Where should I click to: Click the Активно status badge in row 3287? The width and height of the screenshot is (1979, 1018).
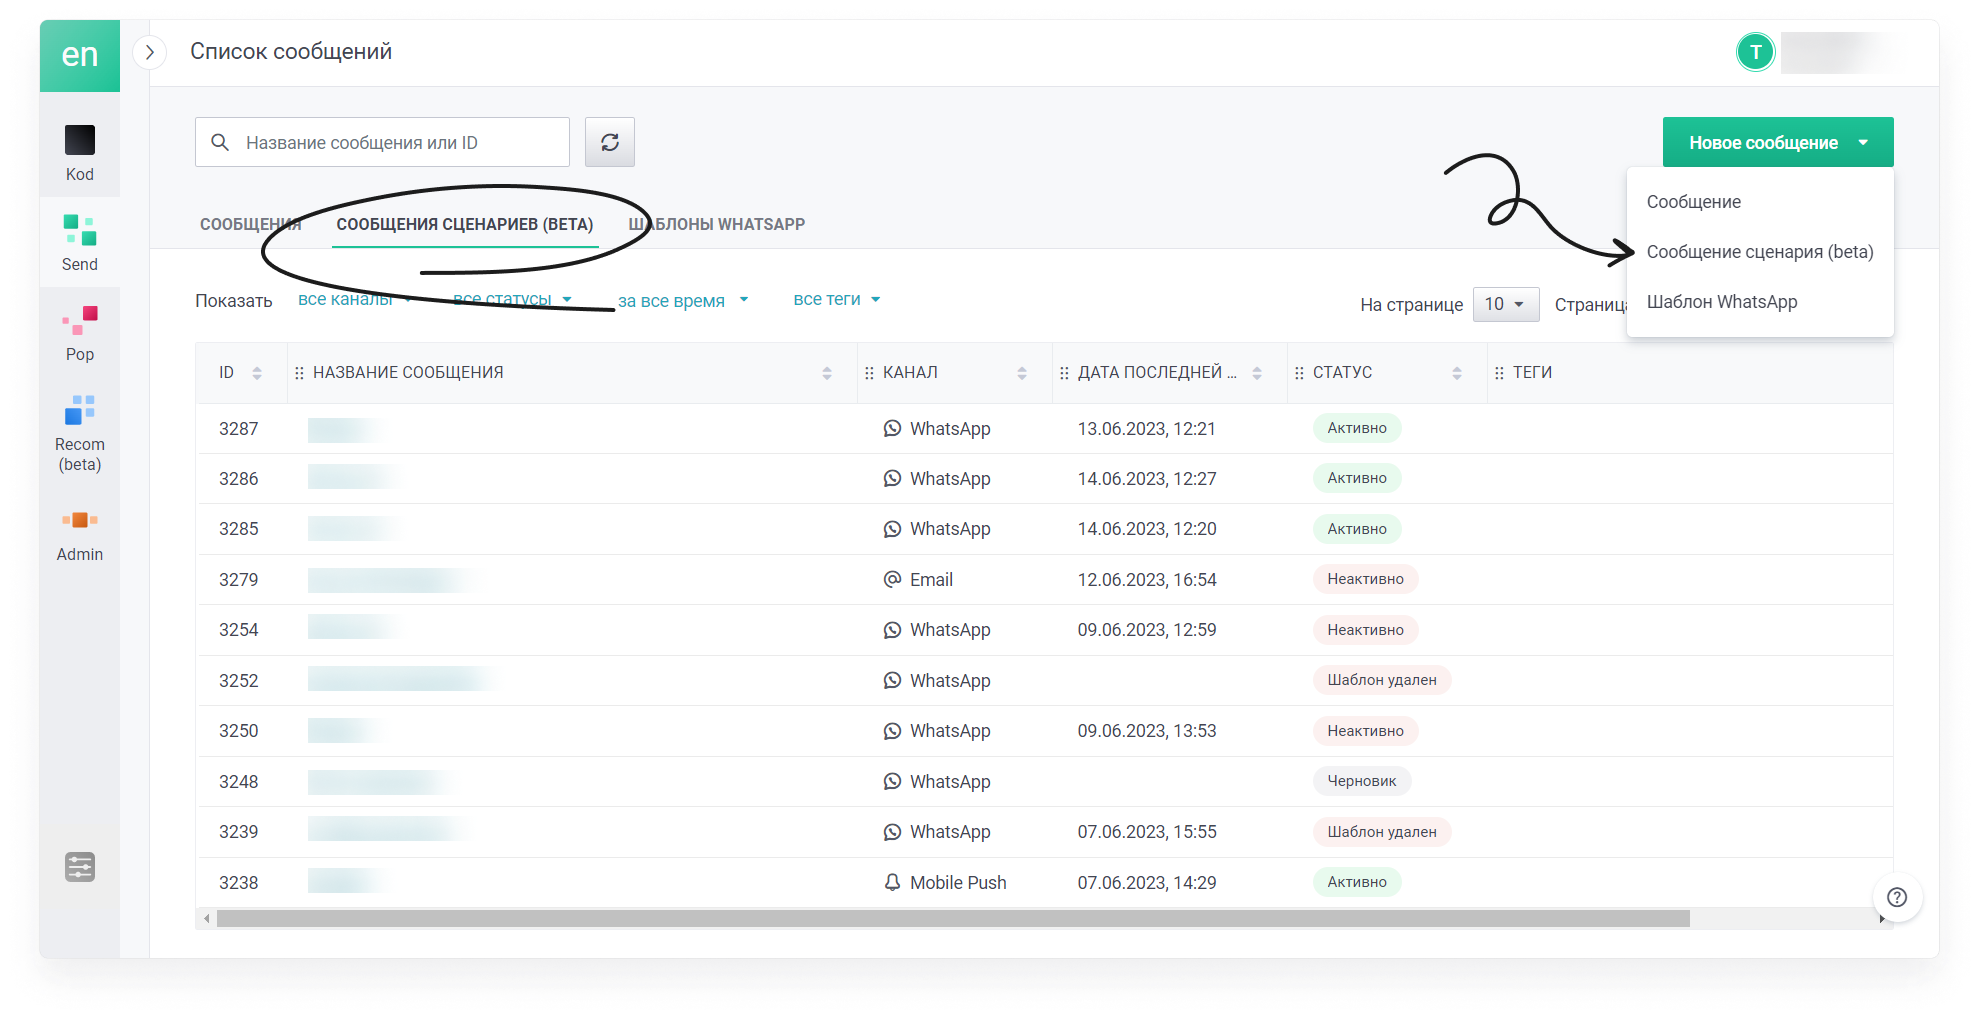click(1357, 428)
